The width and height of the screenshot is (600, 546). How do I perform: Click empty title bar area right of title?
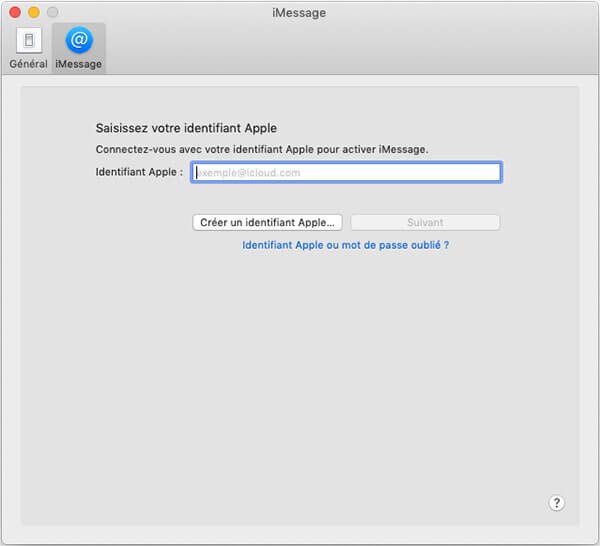tap(460, 12)
